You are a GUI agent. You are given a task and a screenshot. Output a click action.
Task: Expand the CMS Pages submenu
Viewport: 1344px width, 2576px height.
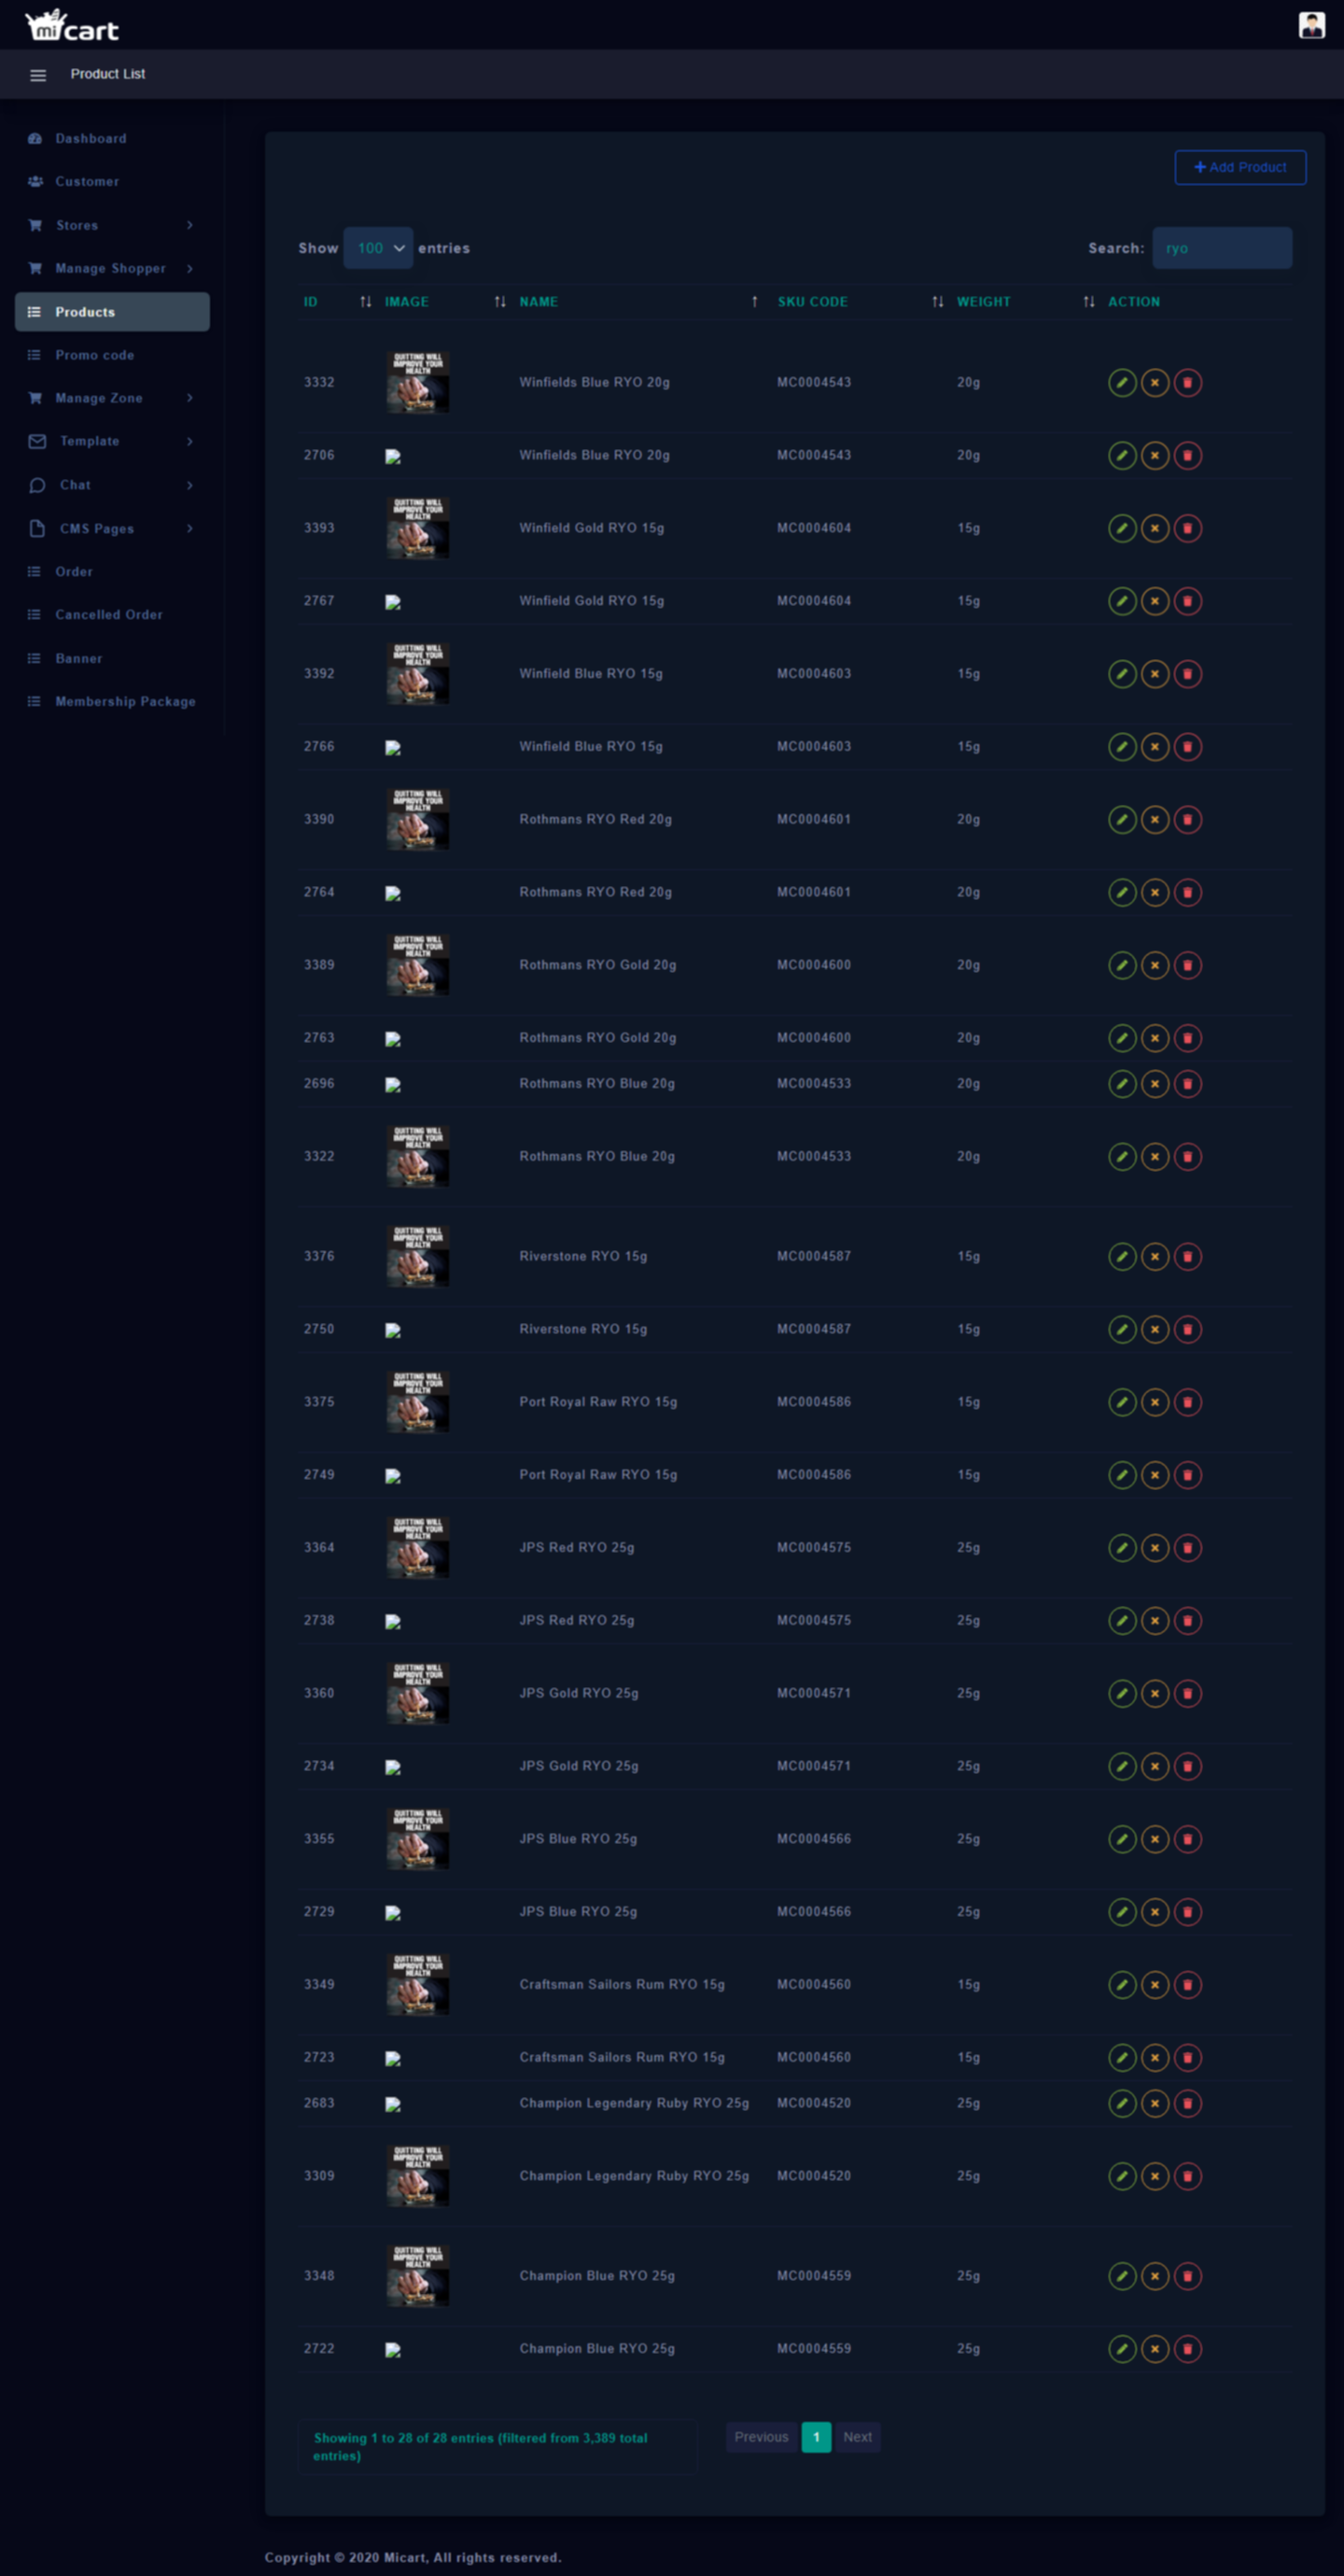(x=112, y=528)
